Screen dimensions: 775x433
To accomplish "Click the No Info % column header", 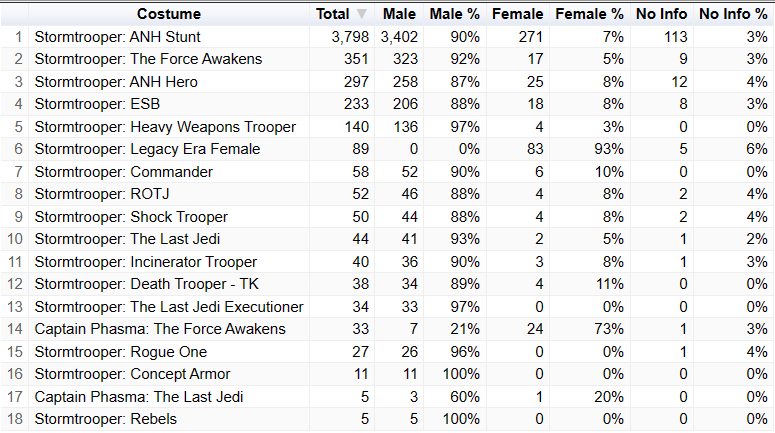I will tap(733, 14).
